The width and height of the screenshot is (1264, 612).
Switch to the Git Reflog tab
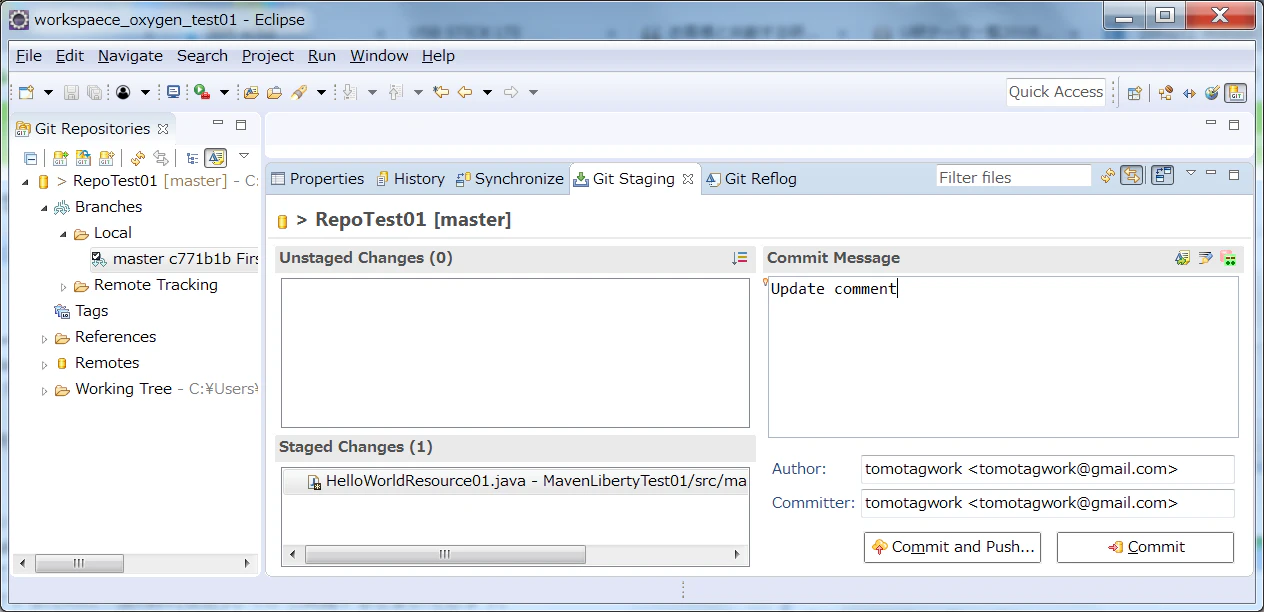pos(751,179)
